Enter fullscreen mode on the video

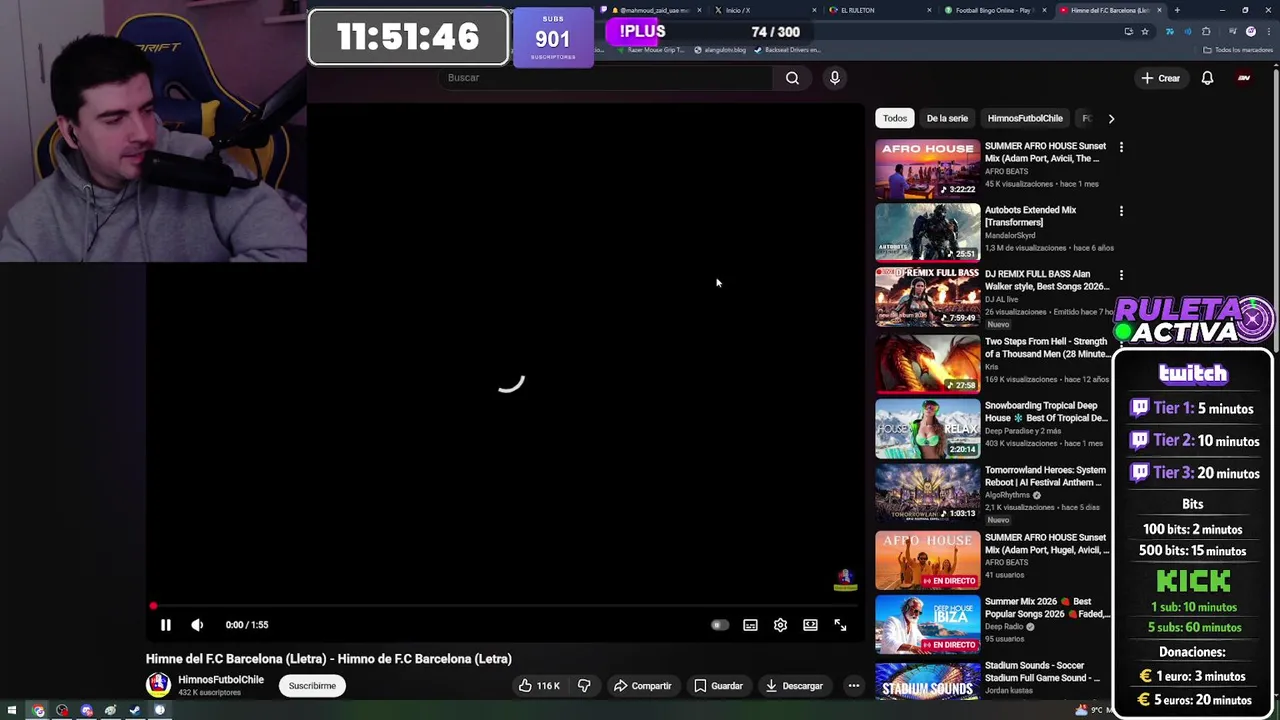click(x=840, y=625)
